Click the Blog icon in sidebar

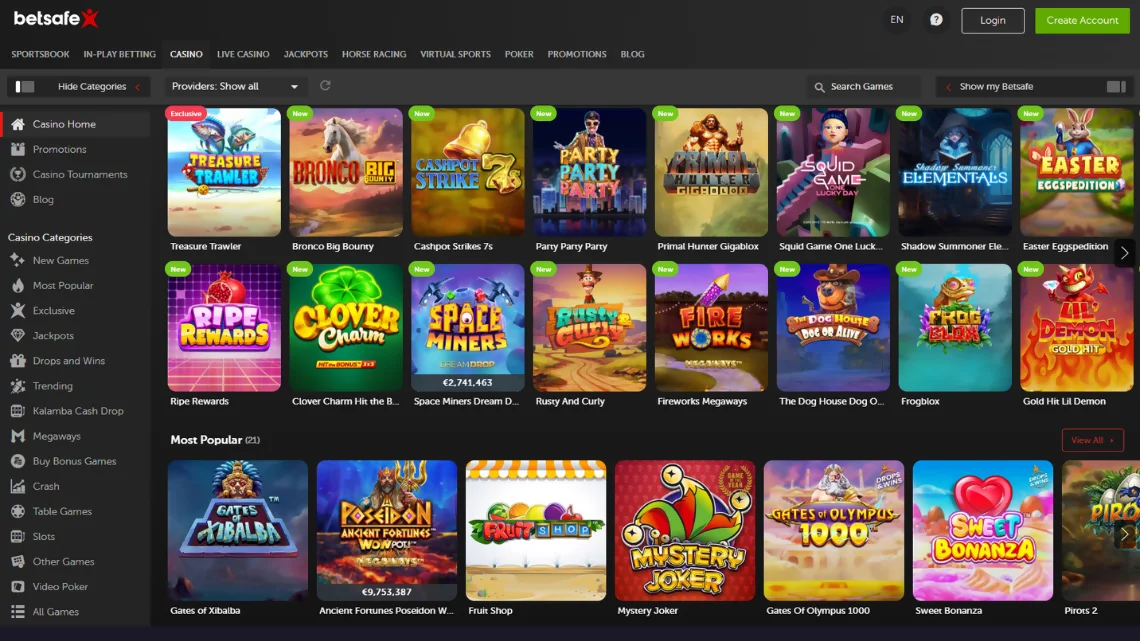coord(18,199)
